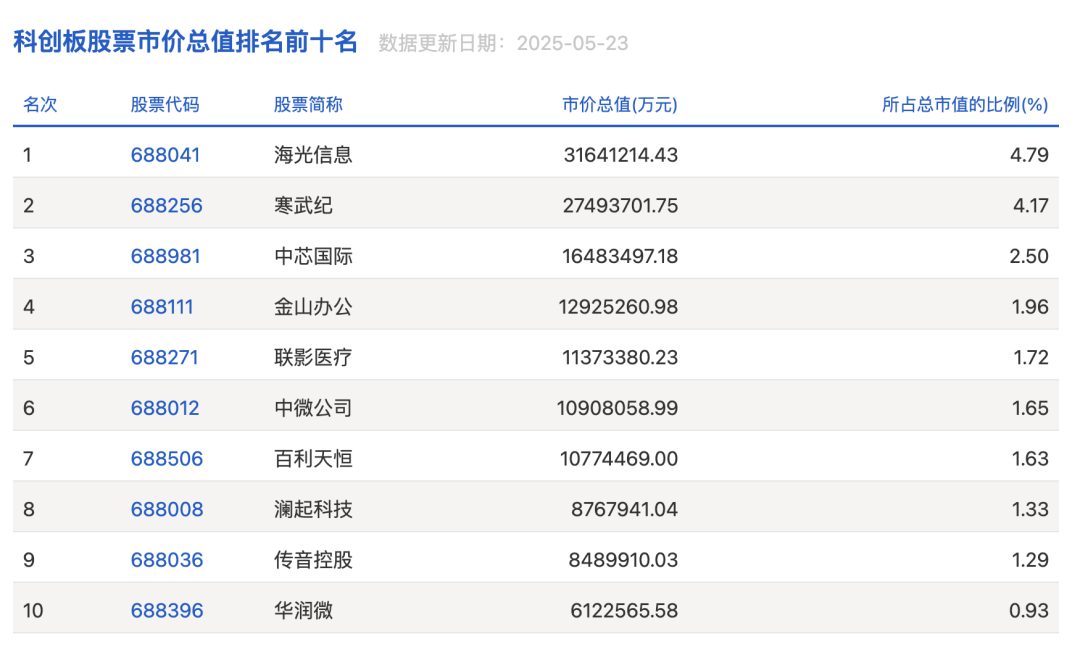1080x652 pixels.
Task: Select stock name 中芯国际
Action: point(313,256)
